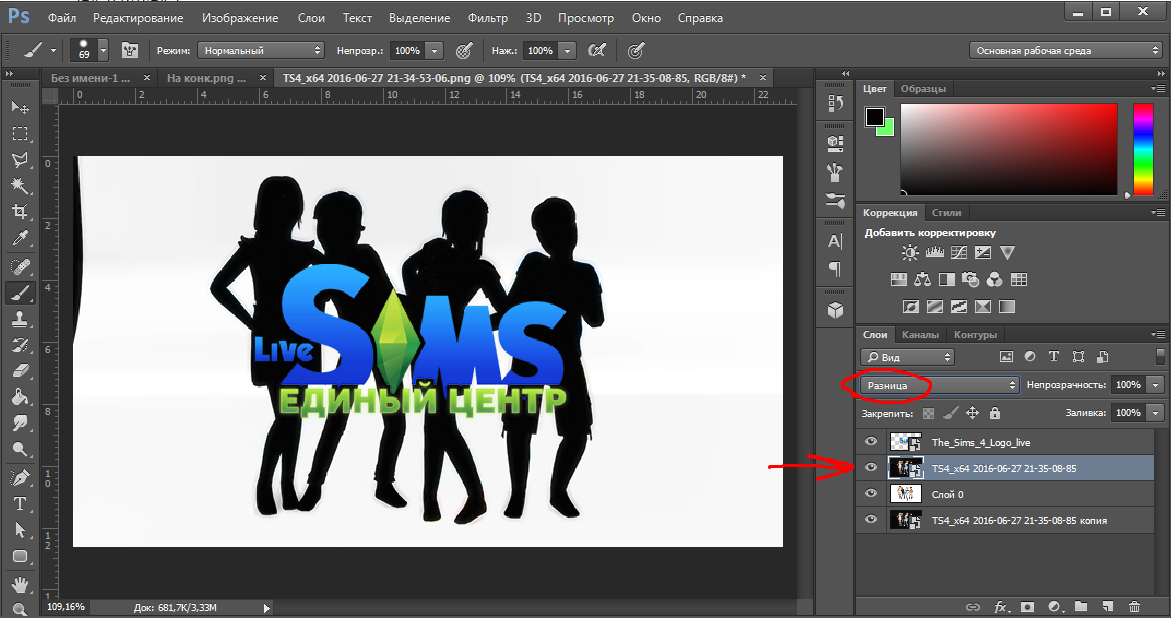
Task: Open the Режим blend mode dropdown
Action: [261, 51]
